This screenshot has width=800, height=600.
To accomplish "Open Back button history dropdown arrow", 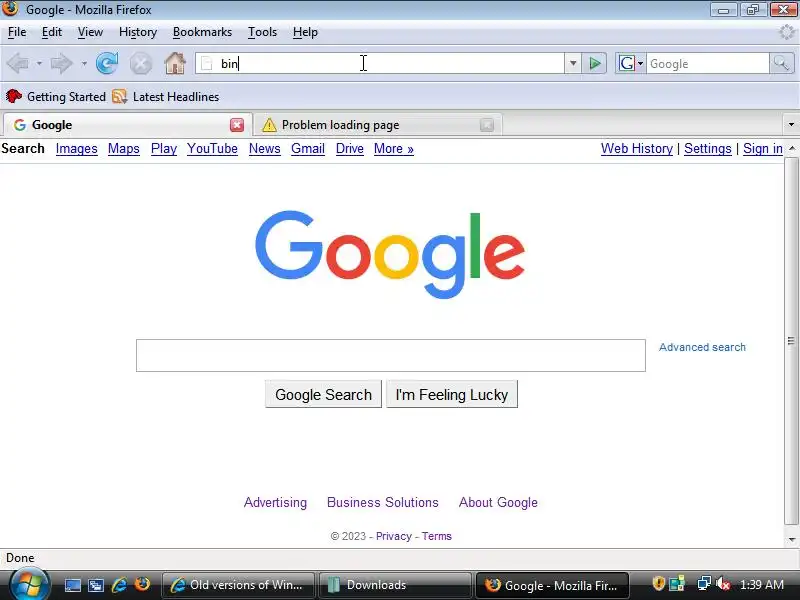I will tap(39, 64).
